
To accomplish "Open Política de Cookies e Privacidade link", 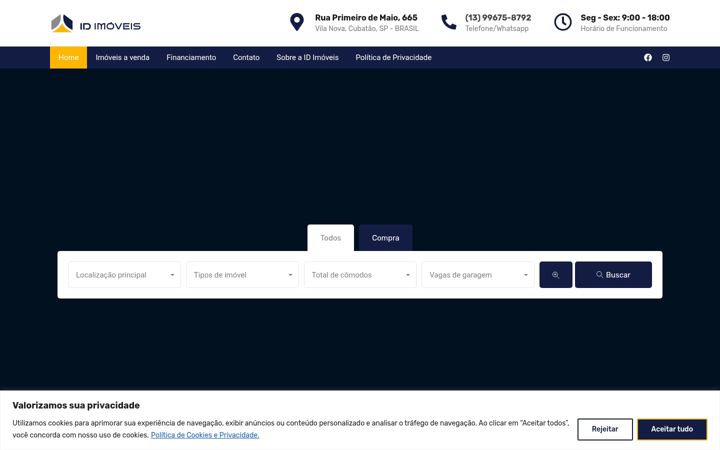I will click(x=205, y=435).
